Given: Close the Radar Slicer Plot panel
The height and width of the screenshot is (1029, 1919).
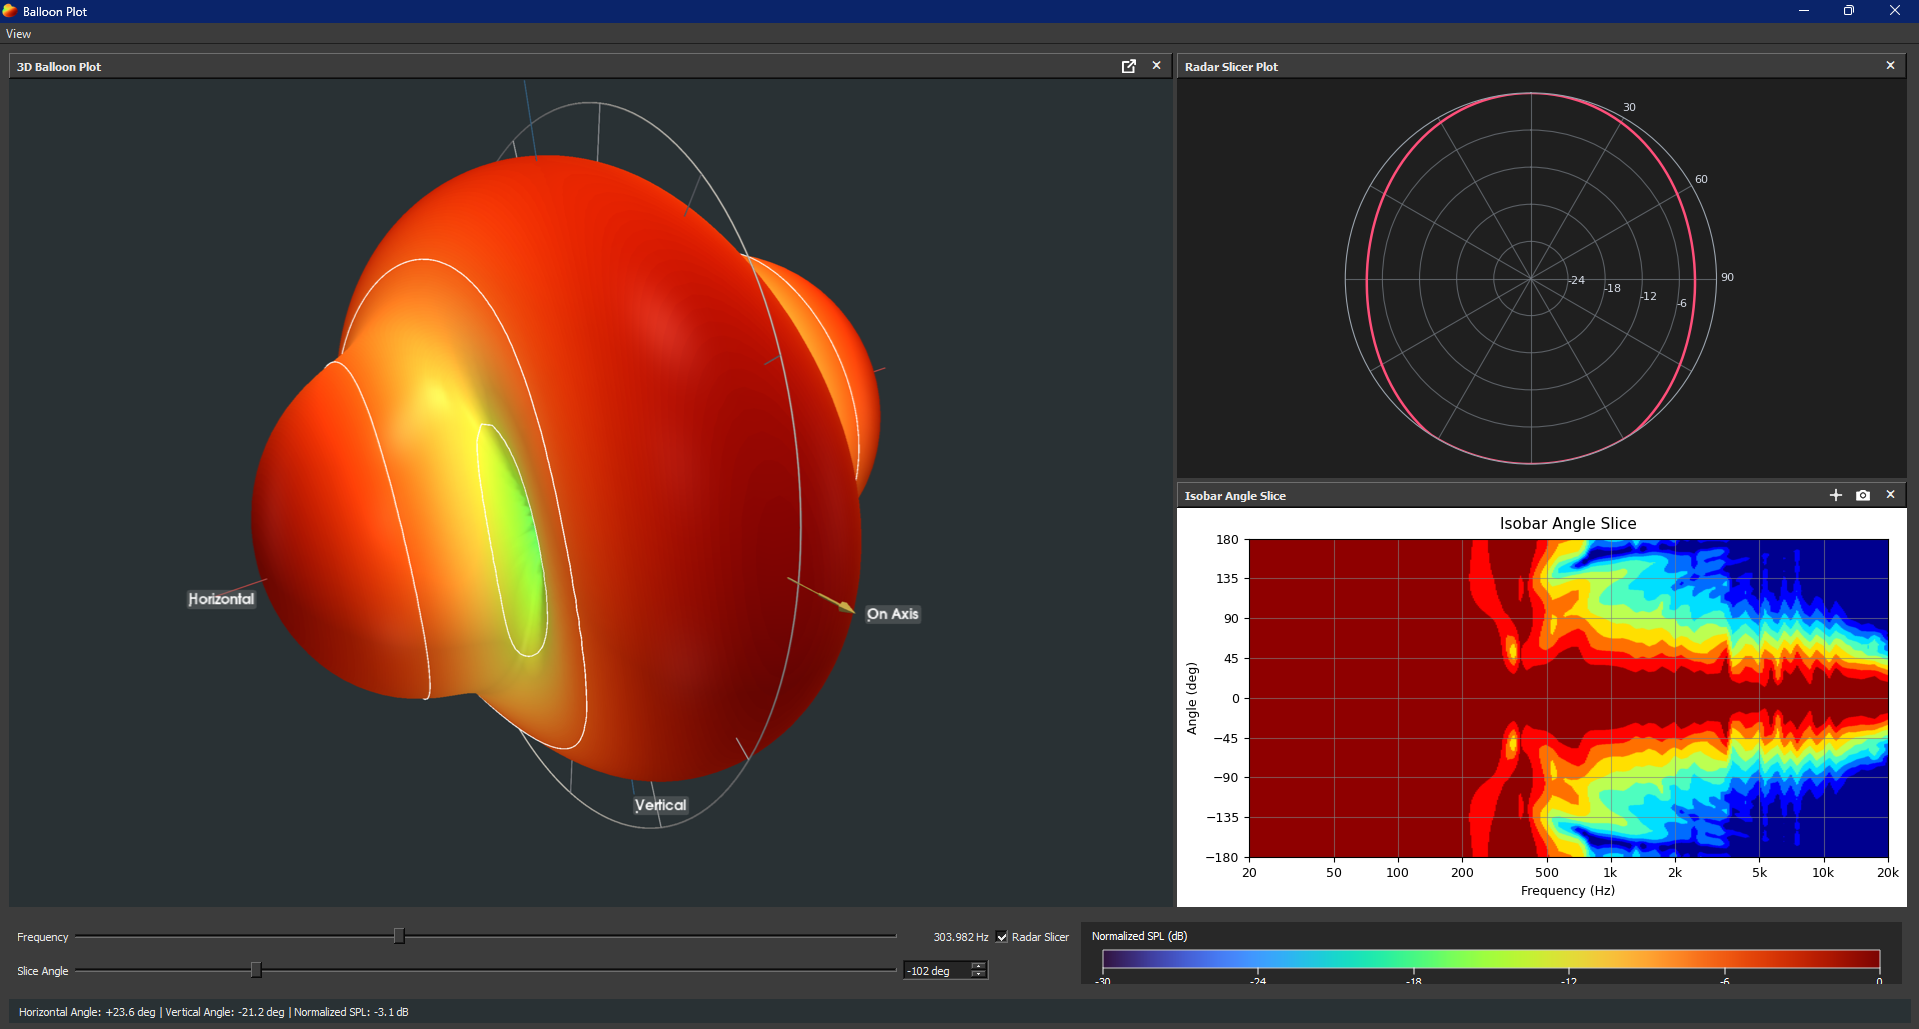Looking at the screenshot, I should tap(1890, 66).
